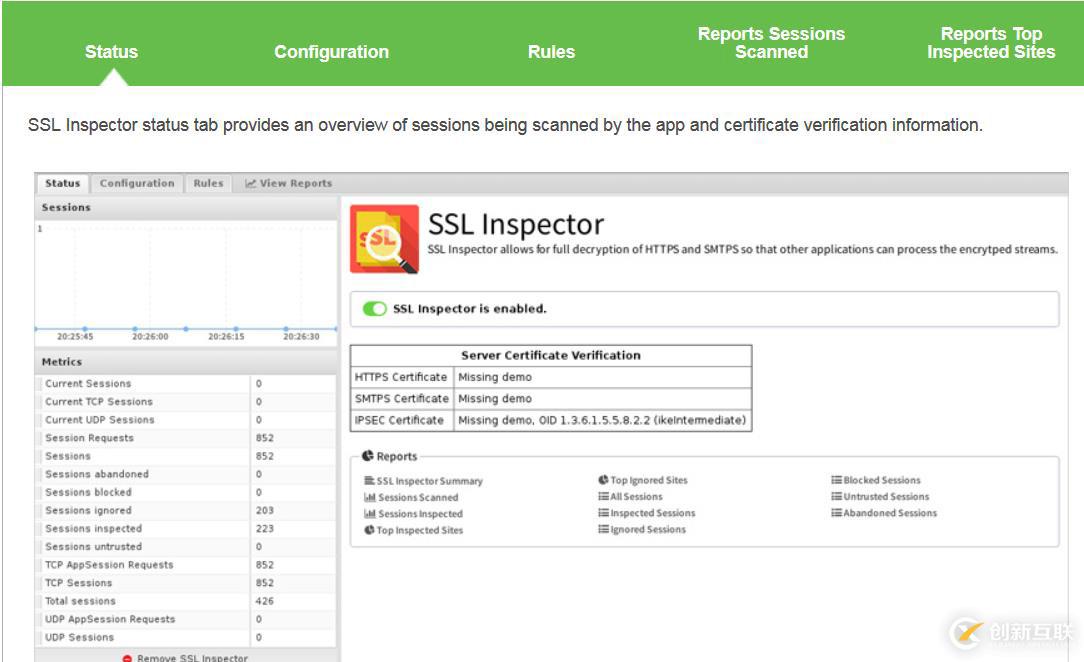This screenshot has height=662, width=1084.
Task: Select the Current UDP Sessions row
Action: [x=186, y=419]
